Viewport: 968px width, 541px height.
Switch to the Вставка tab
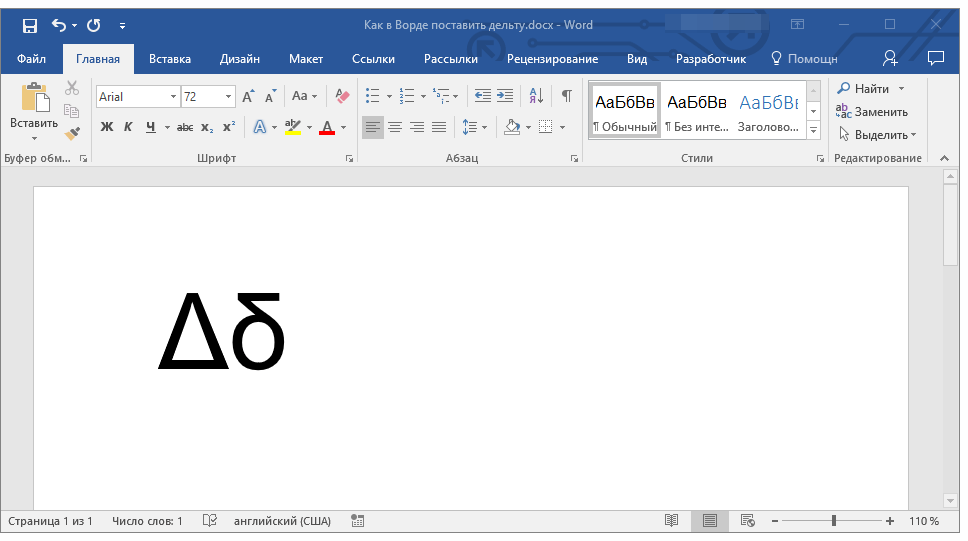170,59
